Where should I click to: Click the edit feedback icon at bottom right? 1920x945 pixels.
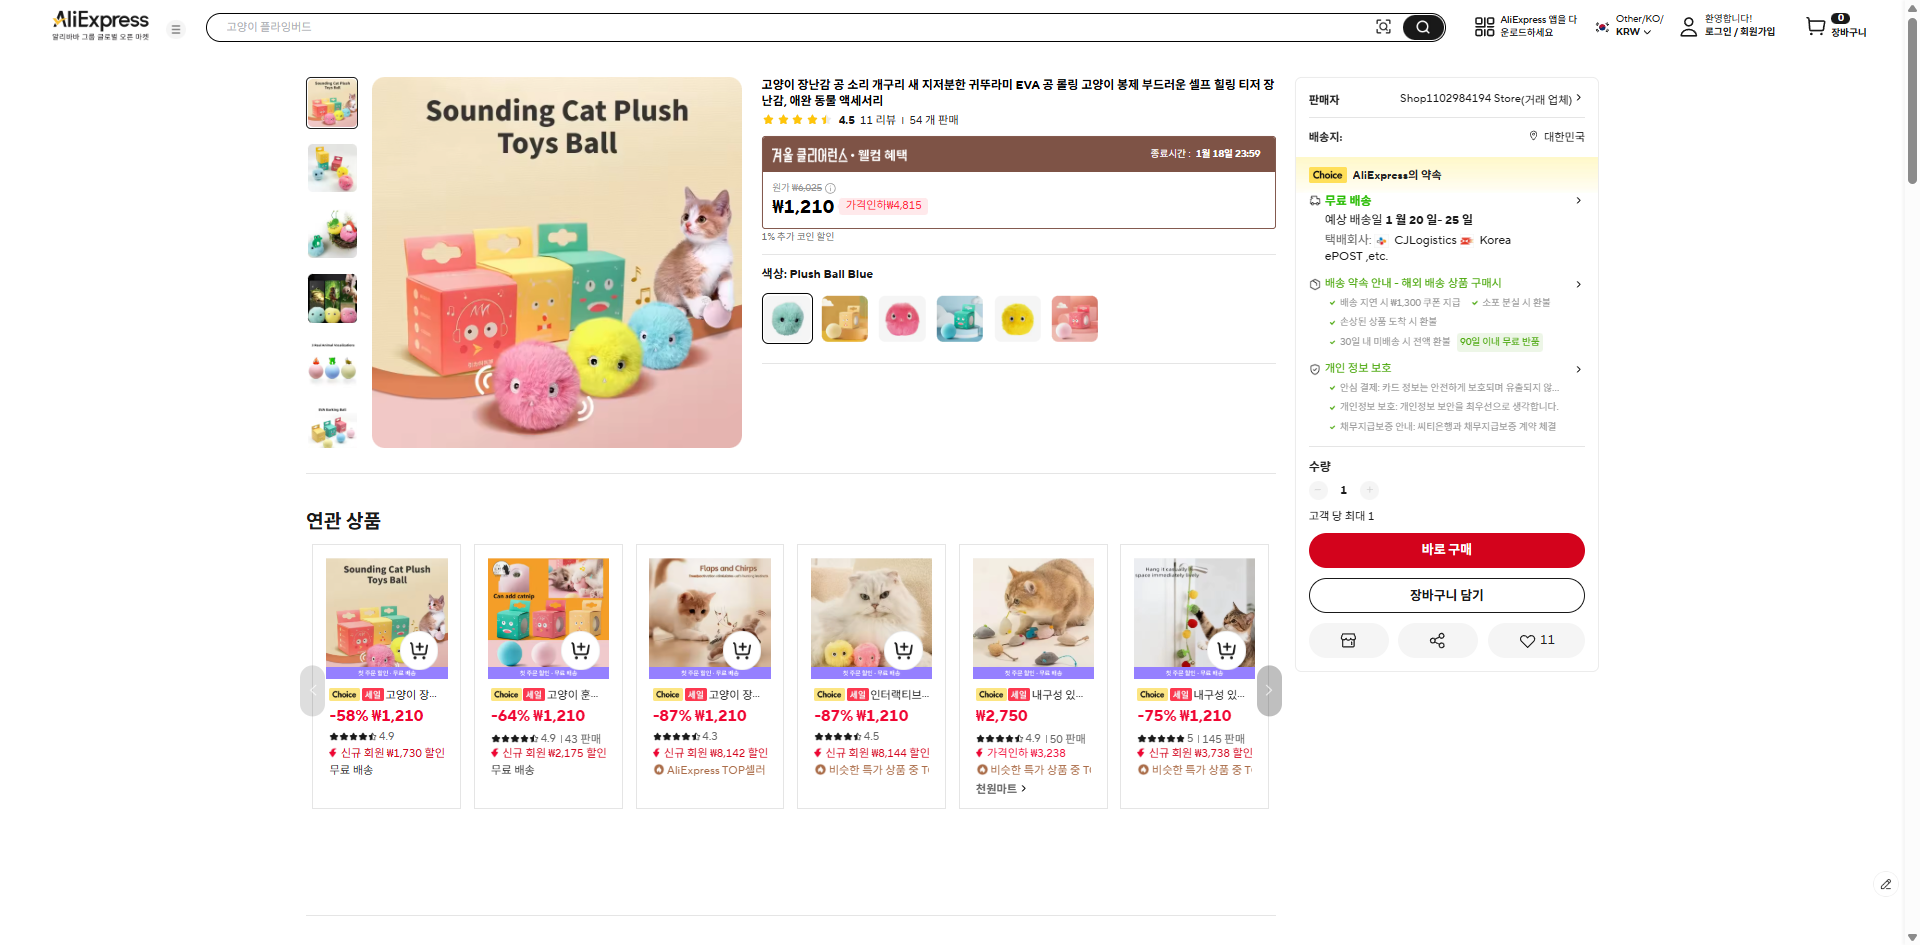pos(1885,884)
